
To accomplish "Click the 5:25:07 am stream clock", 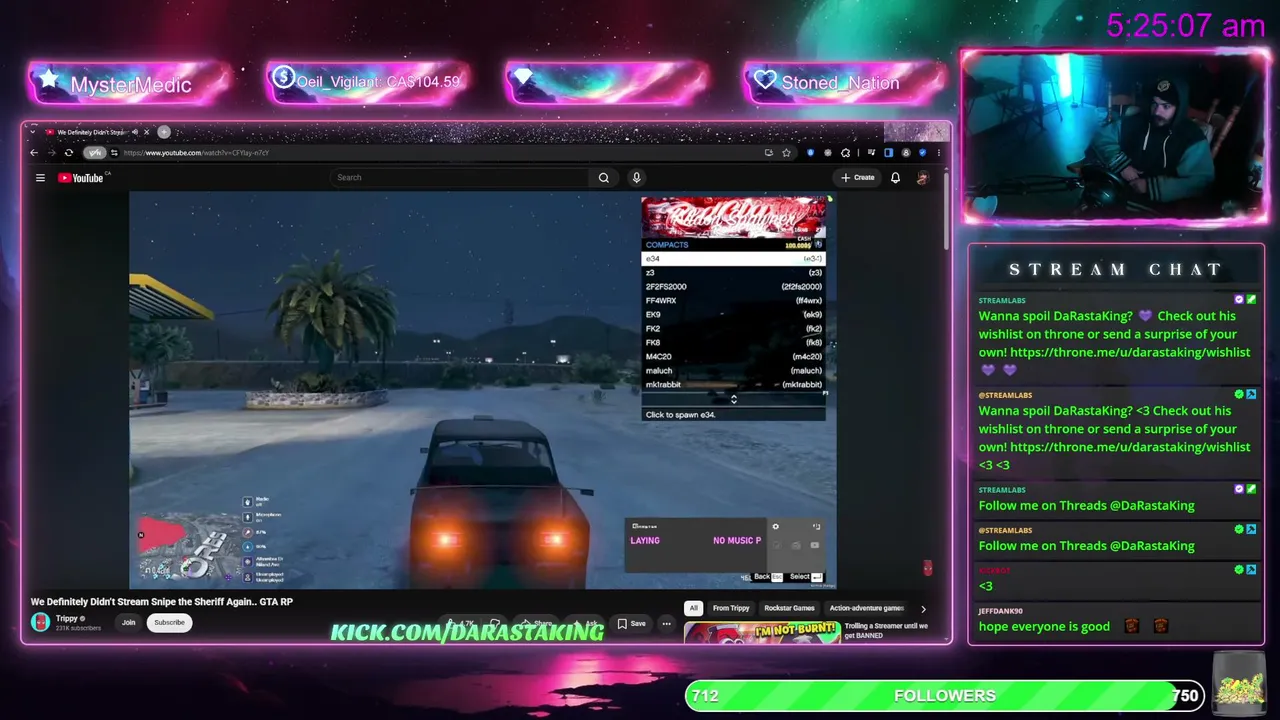I will click(x=1186, y=25).
